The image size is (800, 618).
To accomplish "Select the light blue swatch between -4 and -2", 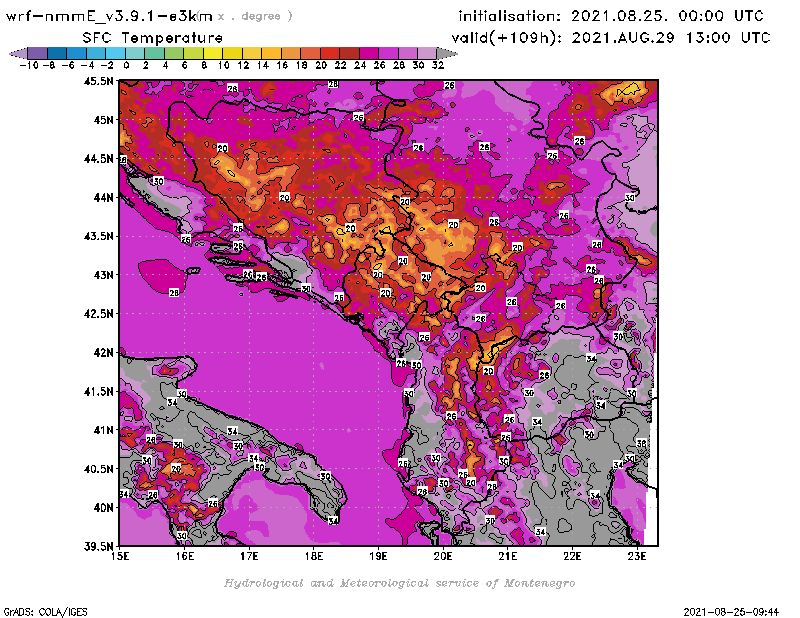I will click(95, 53).
